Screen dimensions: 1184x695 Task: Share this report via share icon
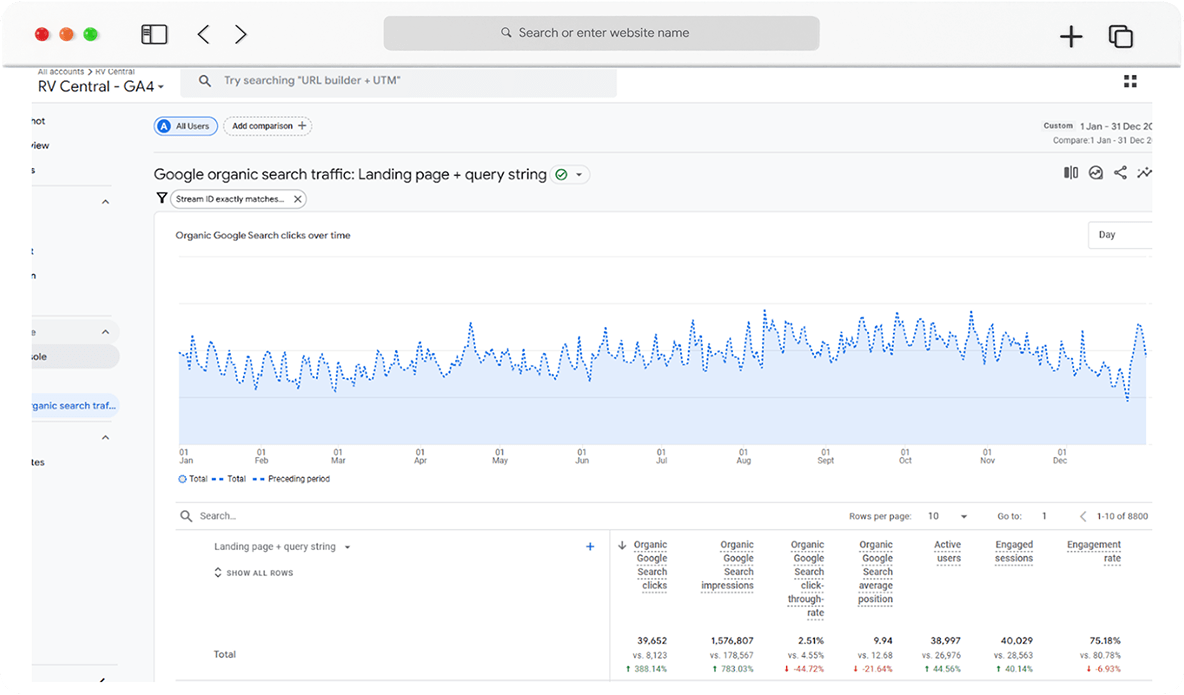pyautogui.click(x=1121, y=173)
